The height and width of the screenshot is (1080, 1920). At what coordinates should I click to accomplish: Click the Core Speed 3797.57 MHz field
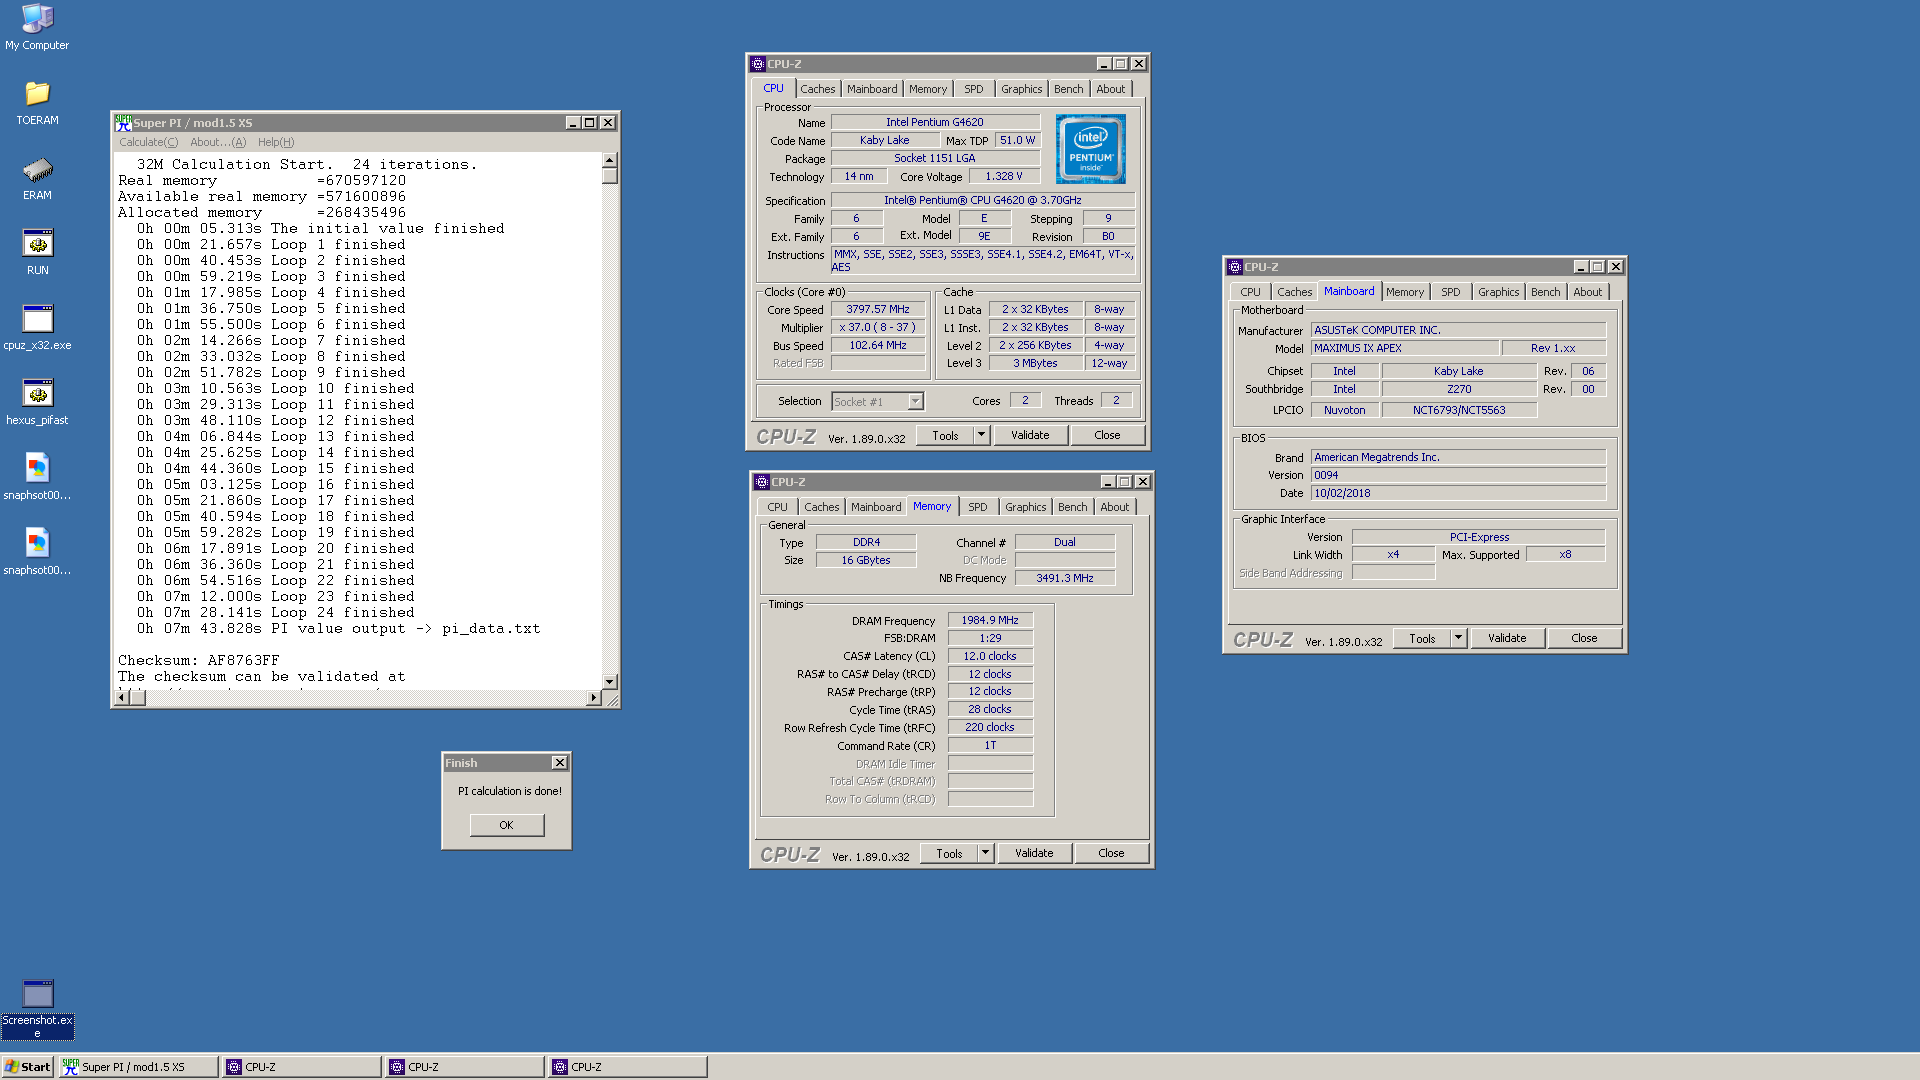click(878, 310)
